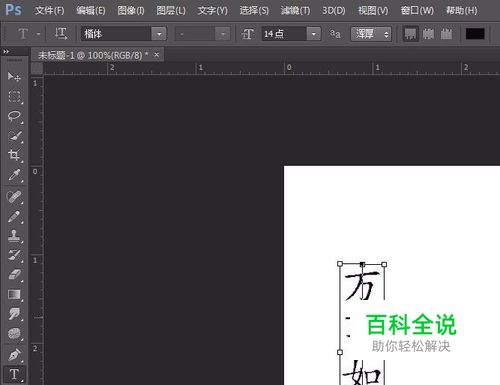The width and height of the screenshot is (500, 385).
Task: Select the Rectangular Marquee tool
Action: coord(14,97)
